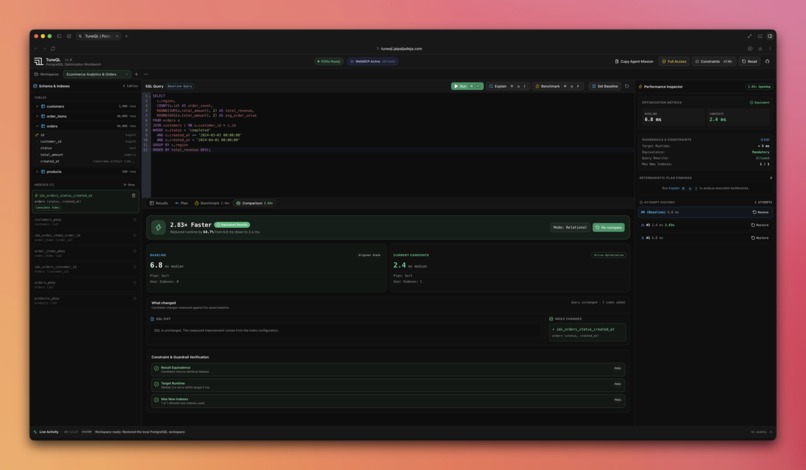Click the Attempt History clock icon
This screenshot has height=470, width=806.
coord(641,203)
